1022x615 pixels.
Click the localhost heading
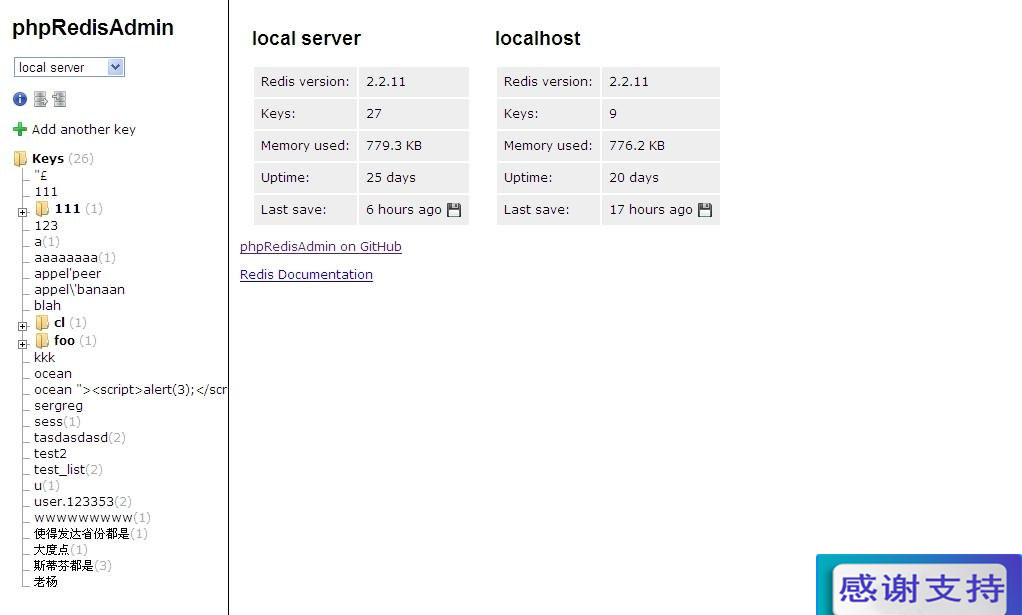538,38
